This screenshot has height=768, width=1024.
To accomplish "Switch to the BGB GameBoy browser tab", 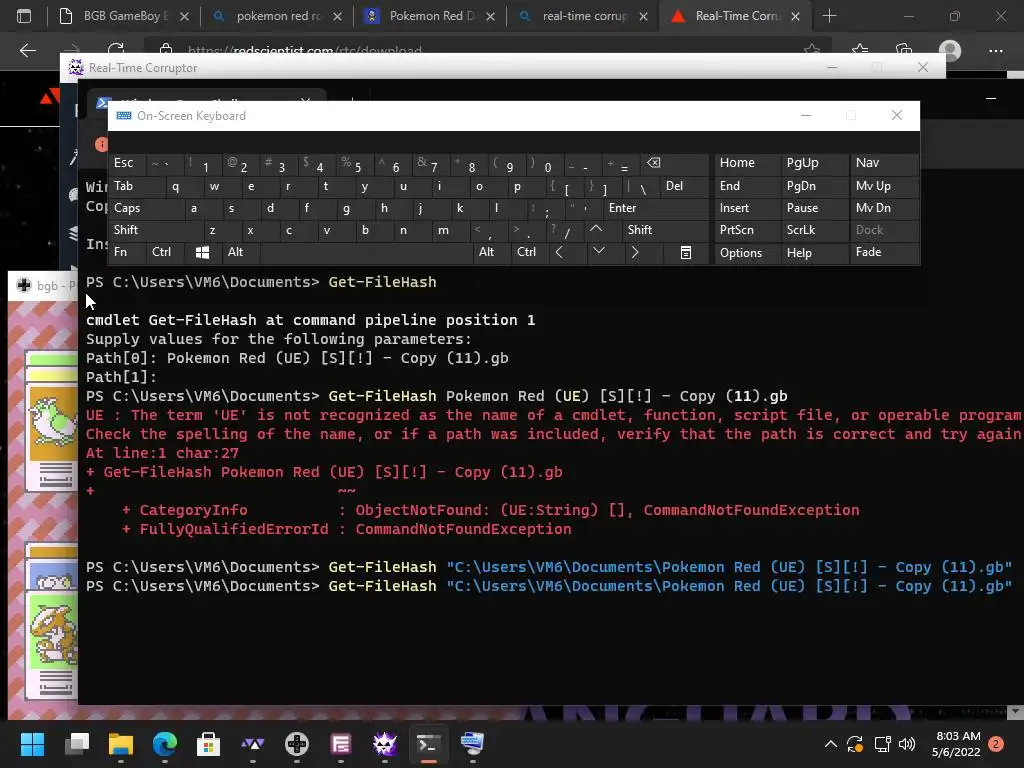I will coord(123,16).
